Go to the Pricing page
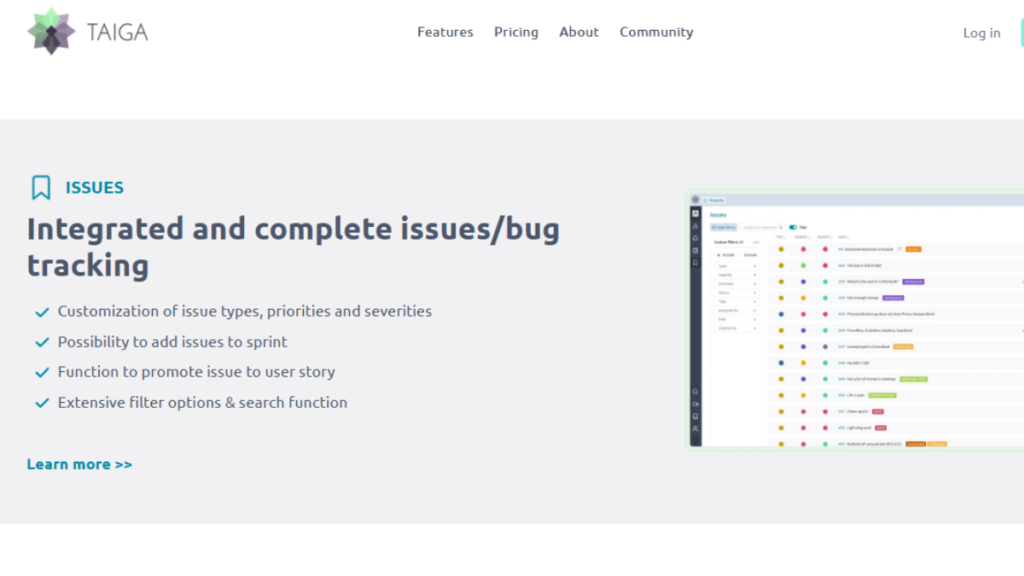This screenshot has width=1024, height=576. click(516, 32)
